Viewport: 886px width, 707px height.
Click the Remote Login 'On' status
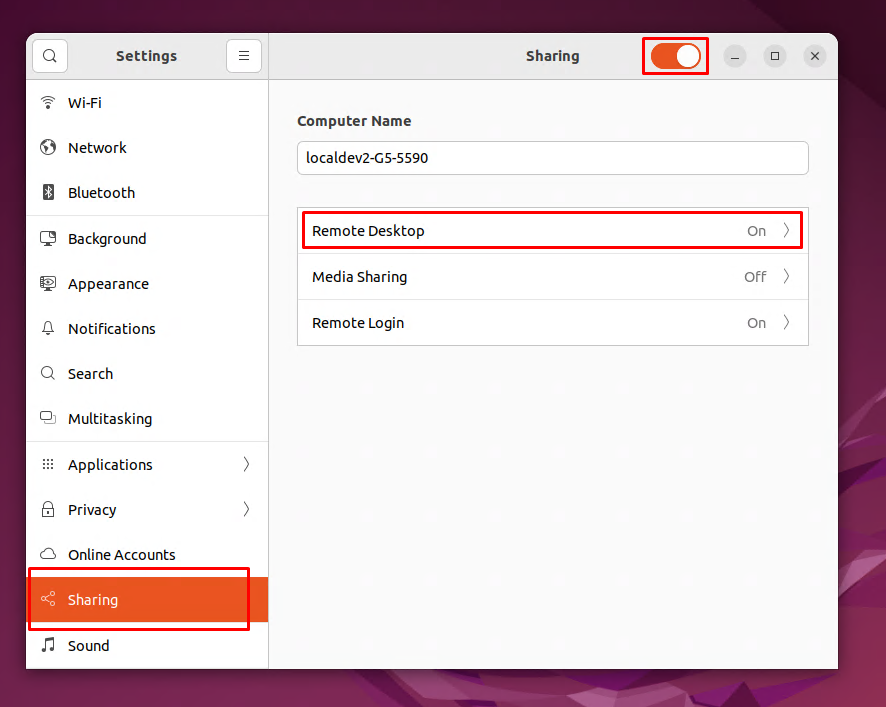(x=756, y=323)
